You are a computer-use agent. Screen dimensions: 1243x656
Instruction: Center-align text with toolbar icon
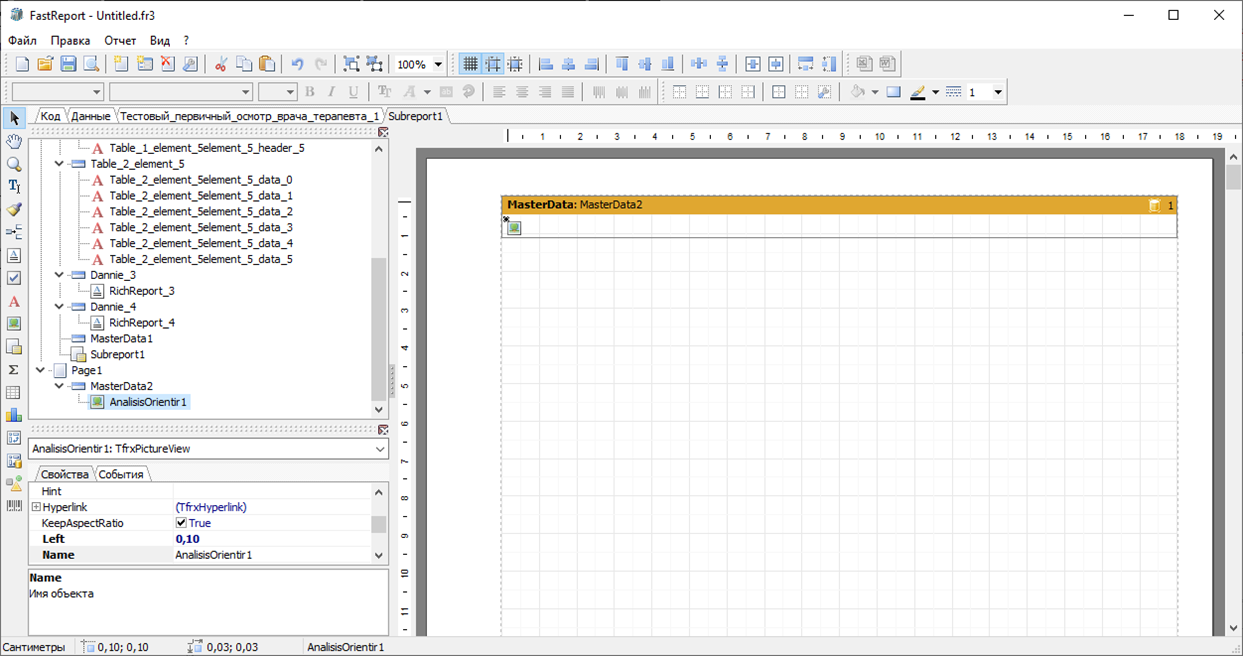(x=522, y=92)
